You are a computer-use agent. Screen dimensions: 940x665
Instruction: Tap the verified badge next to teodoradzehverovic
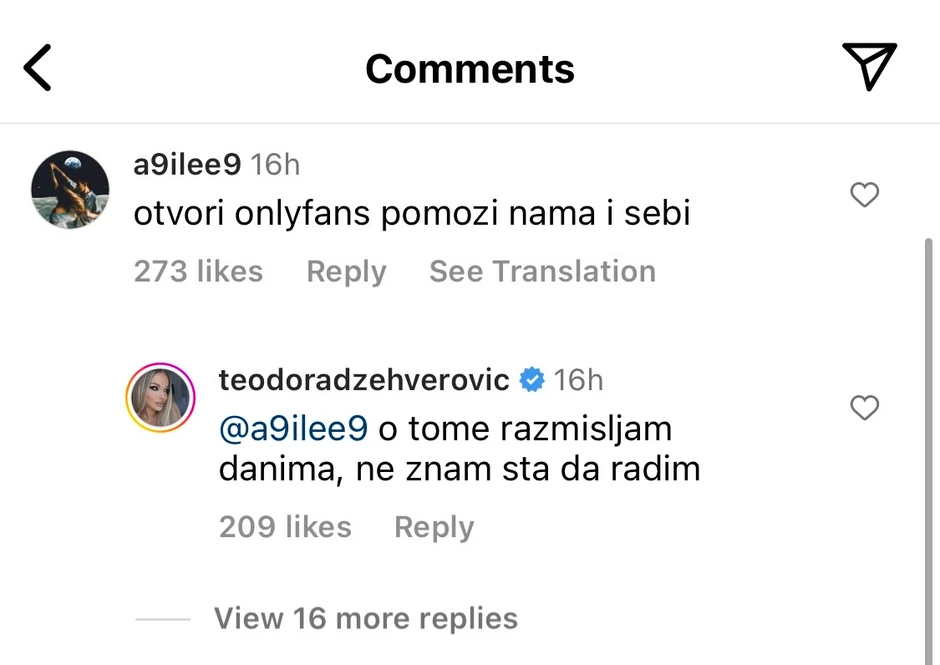pyautogui.click(x=532, y=380)
